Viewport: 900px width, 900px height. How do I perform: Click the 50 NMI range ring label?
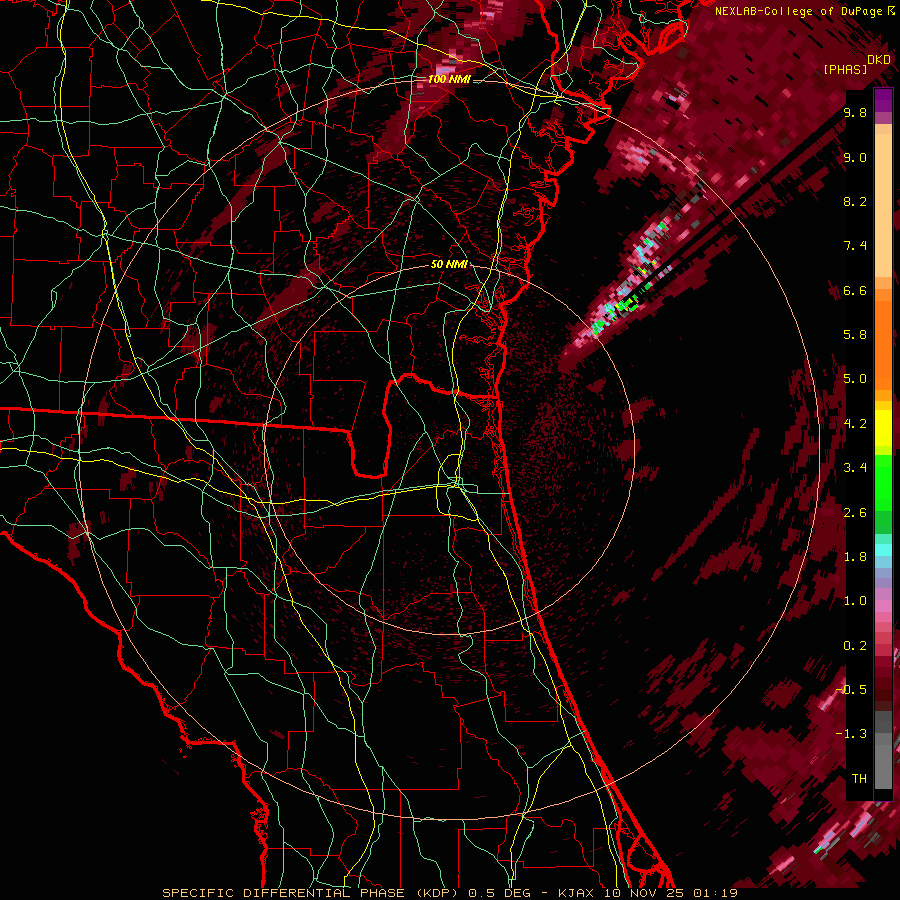click(x=449, y=264)
